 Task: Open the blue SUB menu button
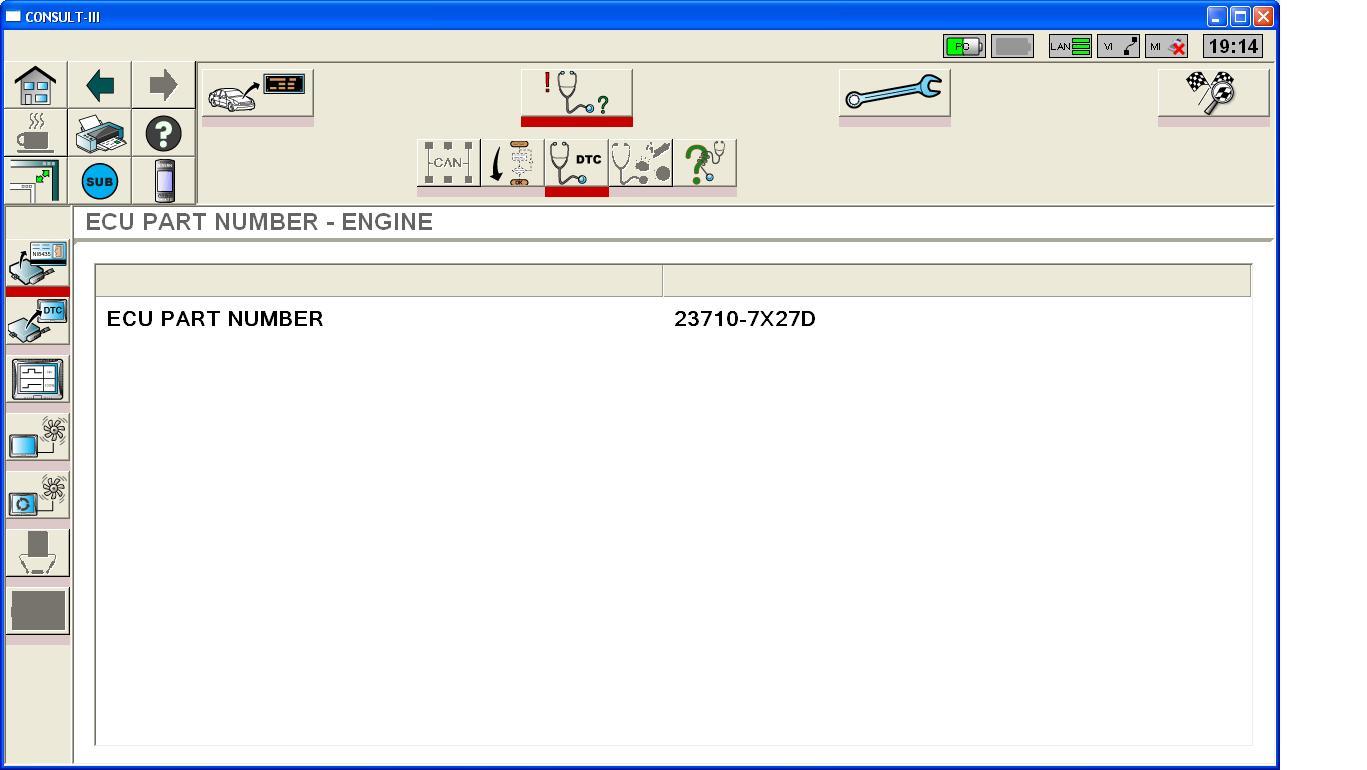[x=100, y=181]
